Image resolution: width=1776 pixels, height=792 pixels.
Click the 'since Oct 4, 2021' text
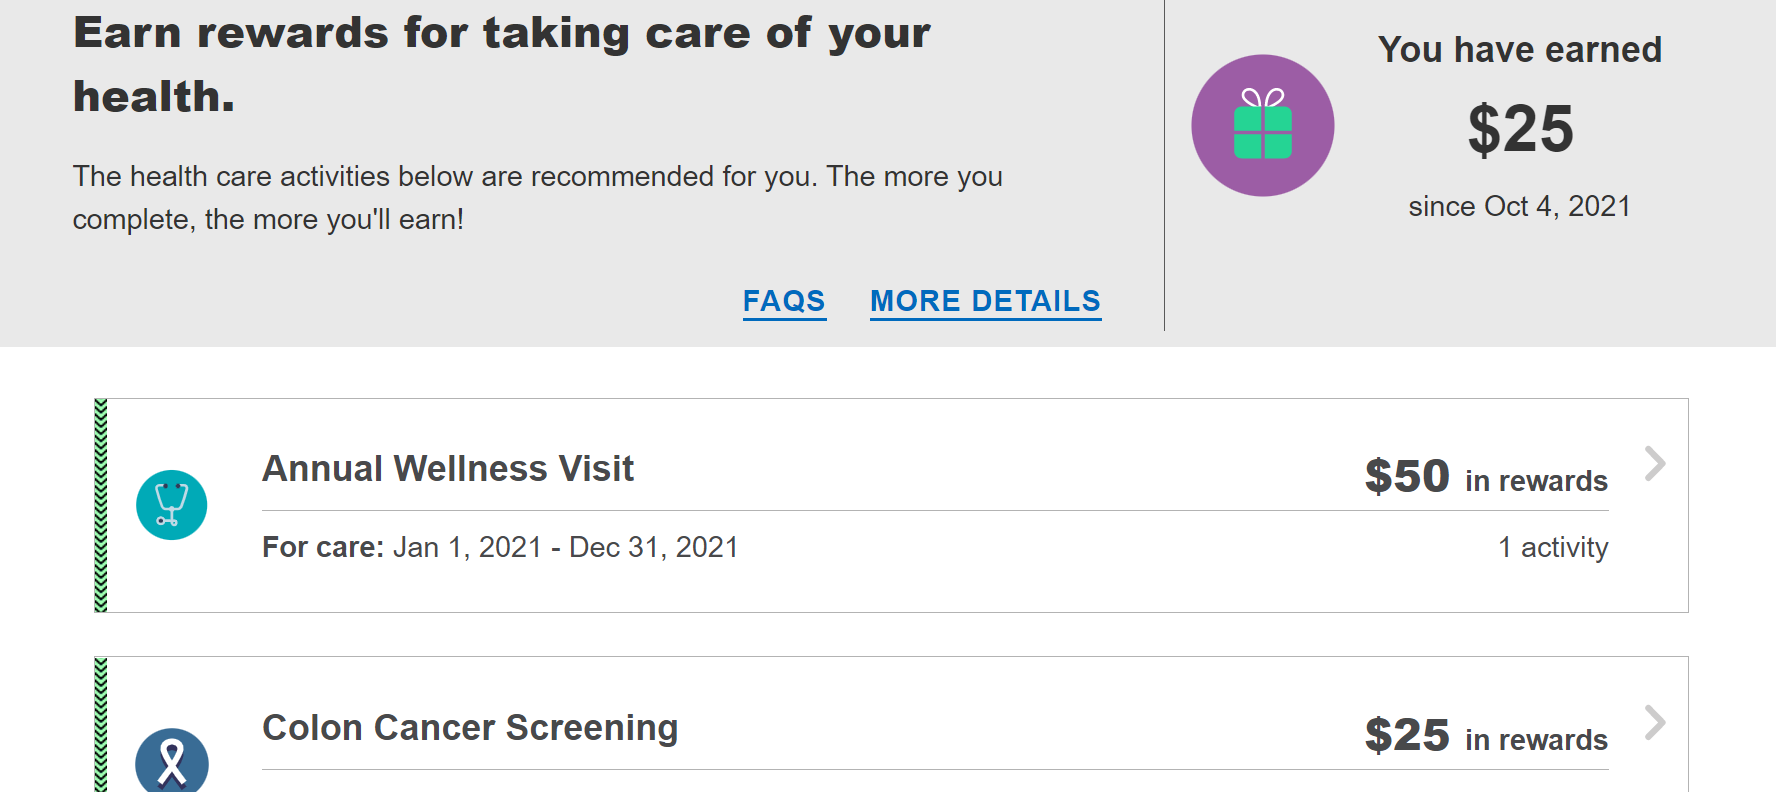coord(1520,206)
